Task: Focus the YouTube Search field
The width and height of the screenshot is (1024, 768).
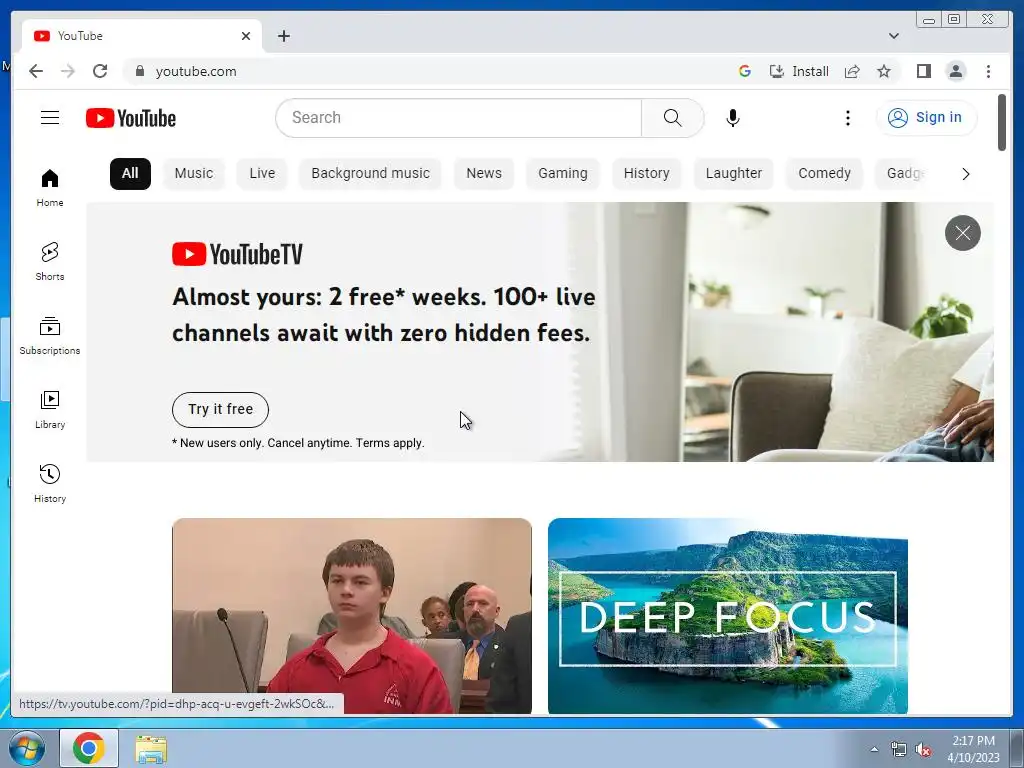Action: [458, 118]
